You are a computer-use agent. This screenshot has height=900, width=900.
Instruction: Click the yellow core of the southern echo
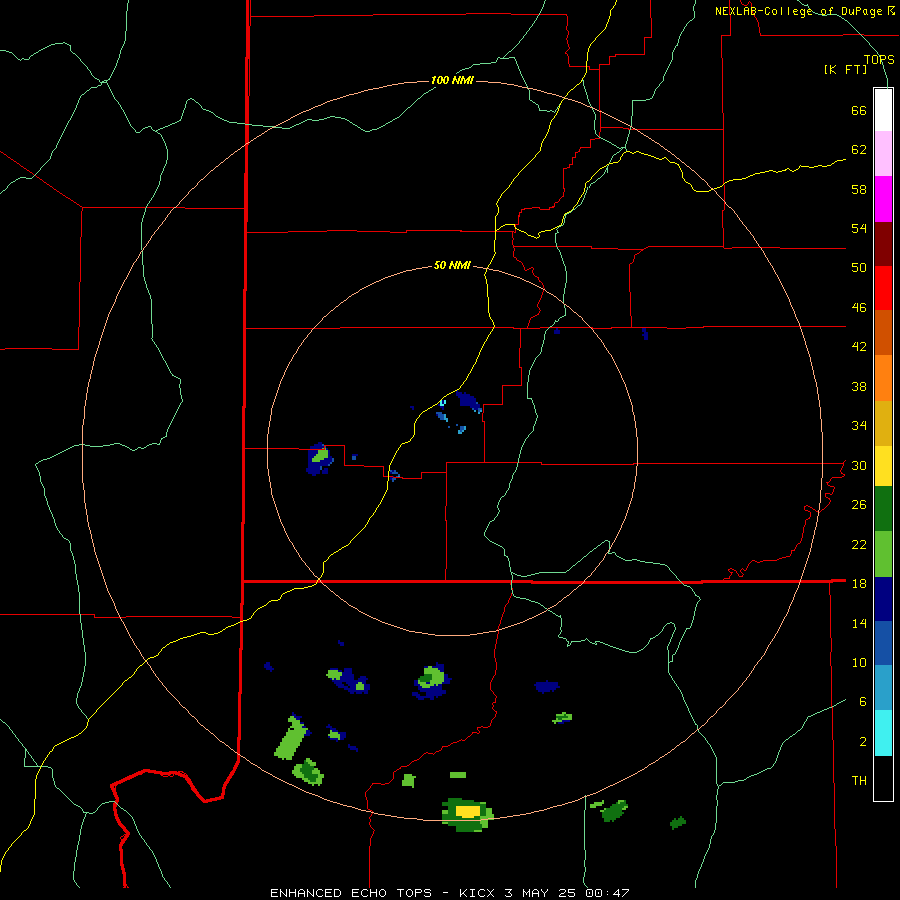[467, 811]
